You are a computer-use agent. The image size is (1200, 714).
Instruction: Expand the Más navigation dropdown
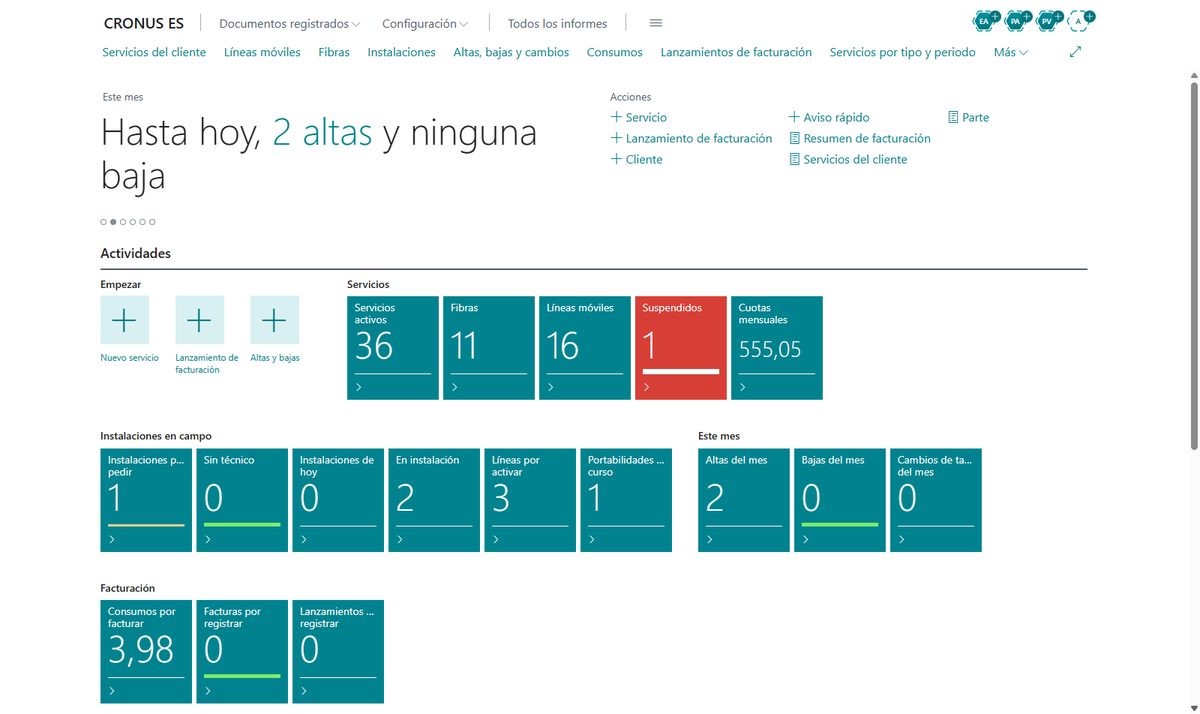click(x=1011, y=52)
